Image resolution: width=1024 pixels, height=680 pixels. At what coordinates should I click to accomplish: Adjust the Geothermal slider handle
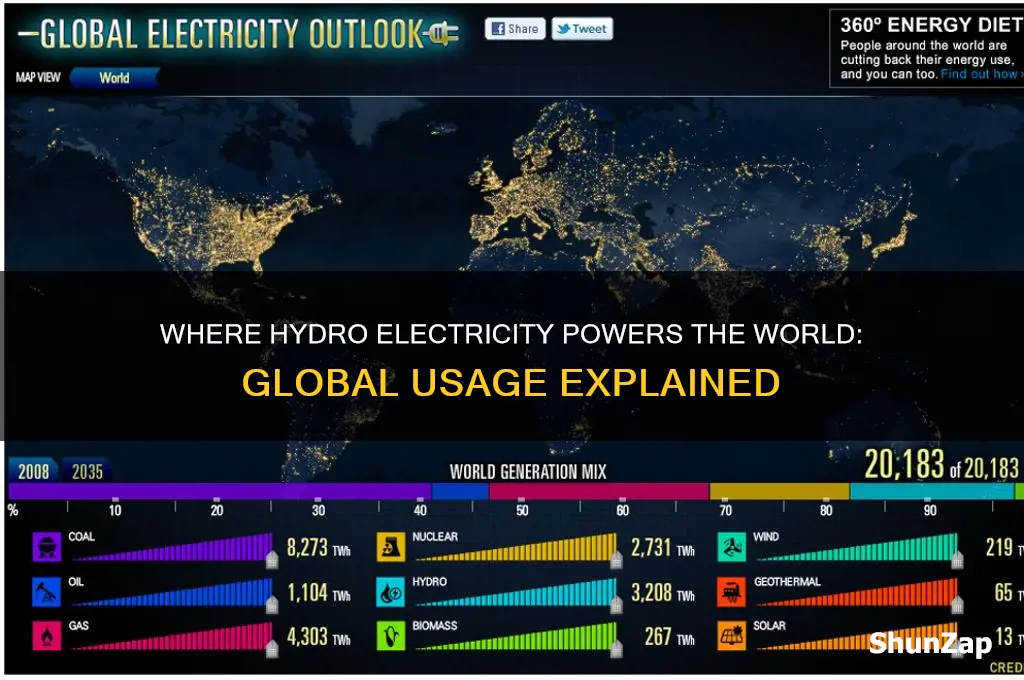957,605
